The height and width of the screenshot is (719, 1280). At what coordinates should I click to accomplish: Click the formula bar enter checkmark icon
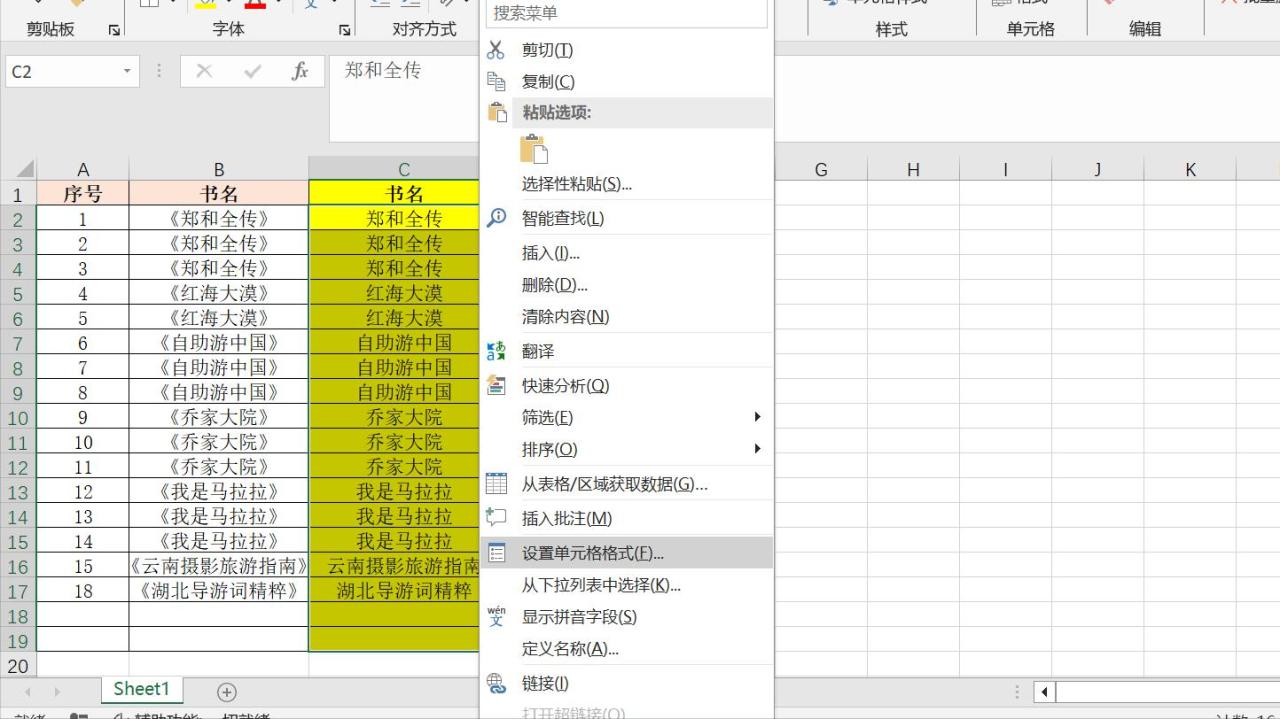pos(253,72)
